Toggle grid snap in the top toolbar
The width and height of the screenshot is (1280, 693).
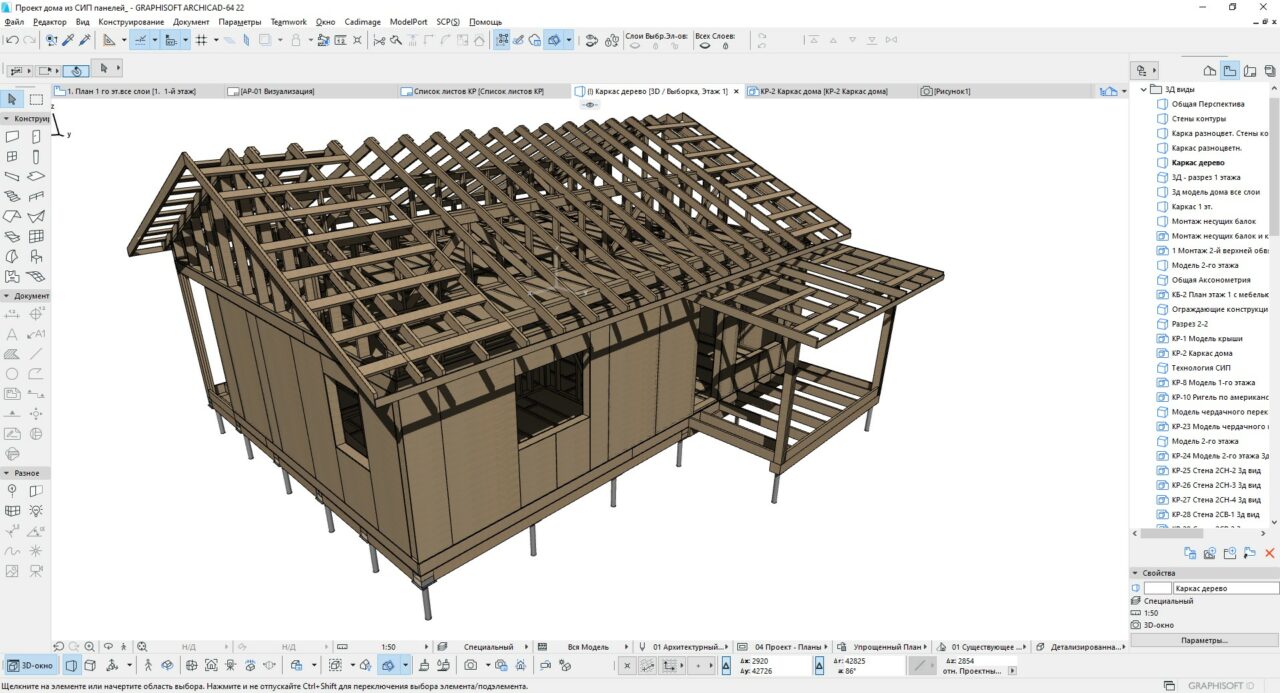[201, 40]
